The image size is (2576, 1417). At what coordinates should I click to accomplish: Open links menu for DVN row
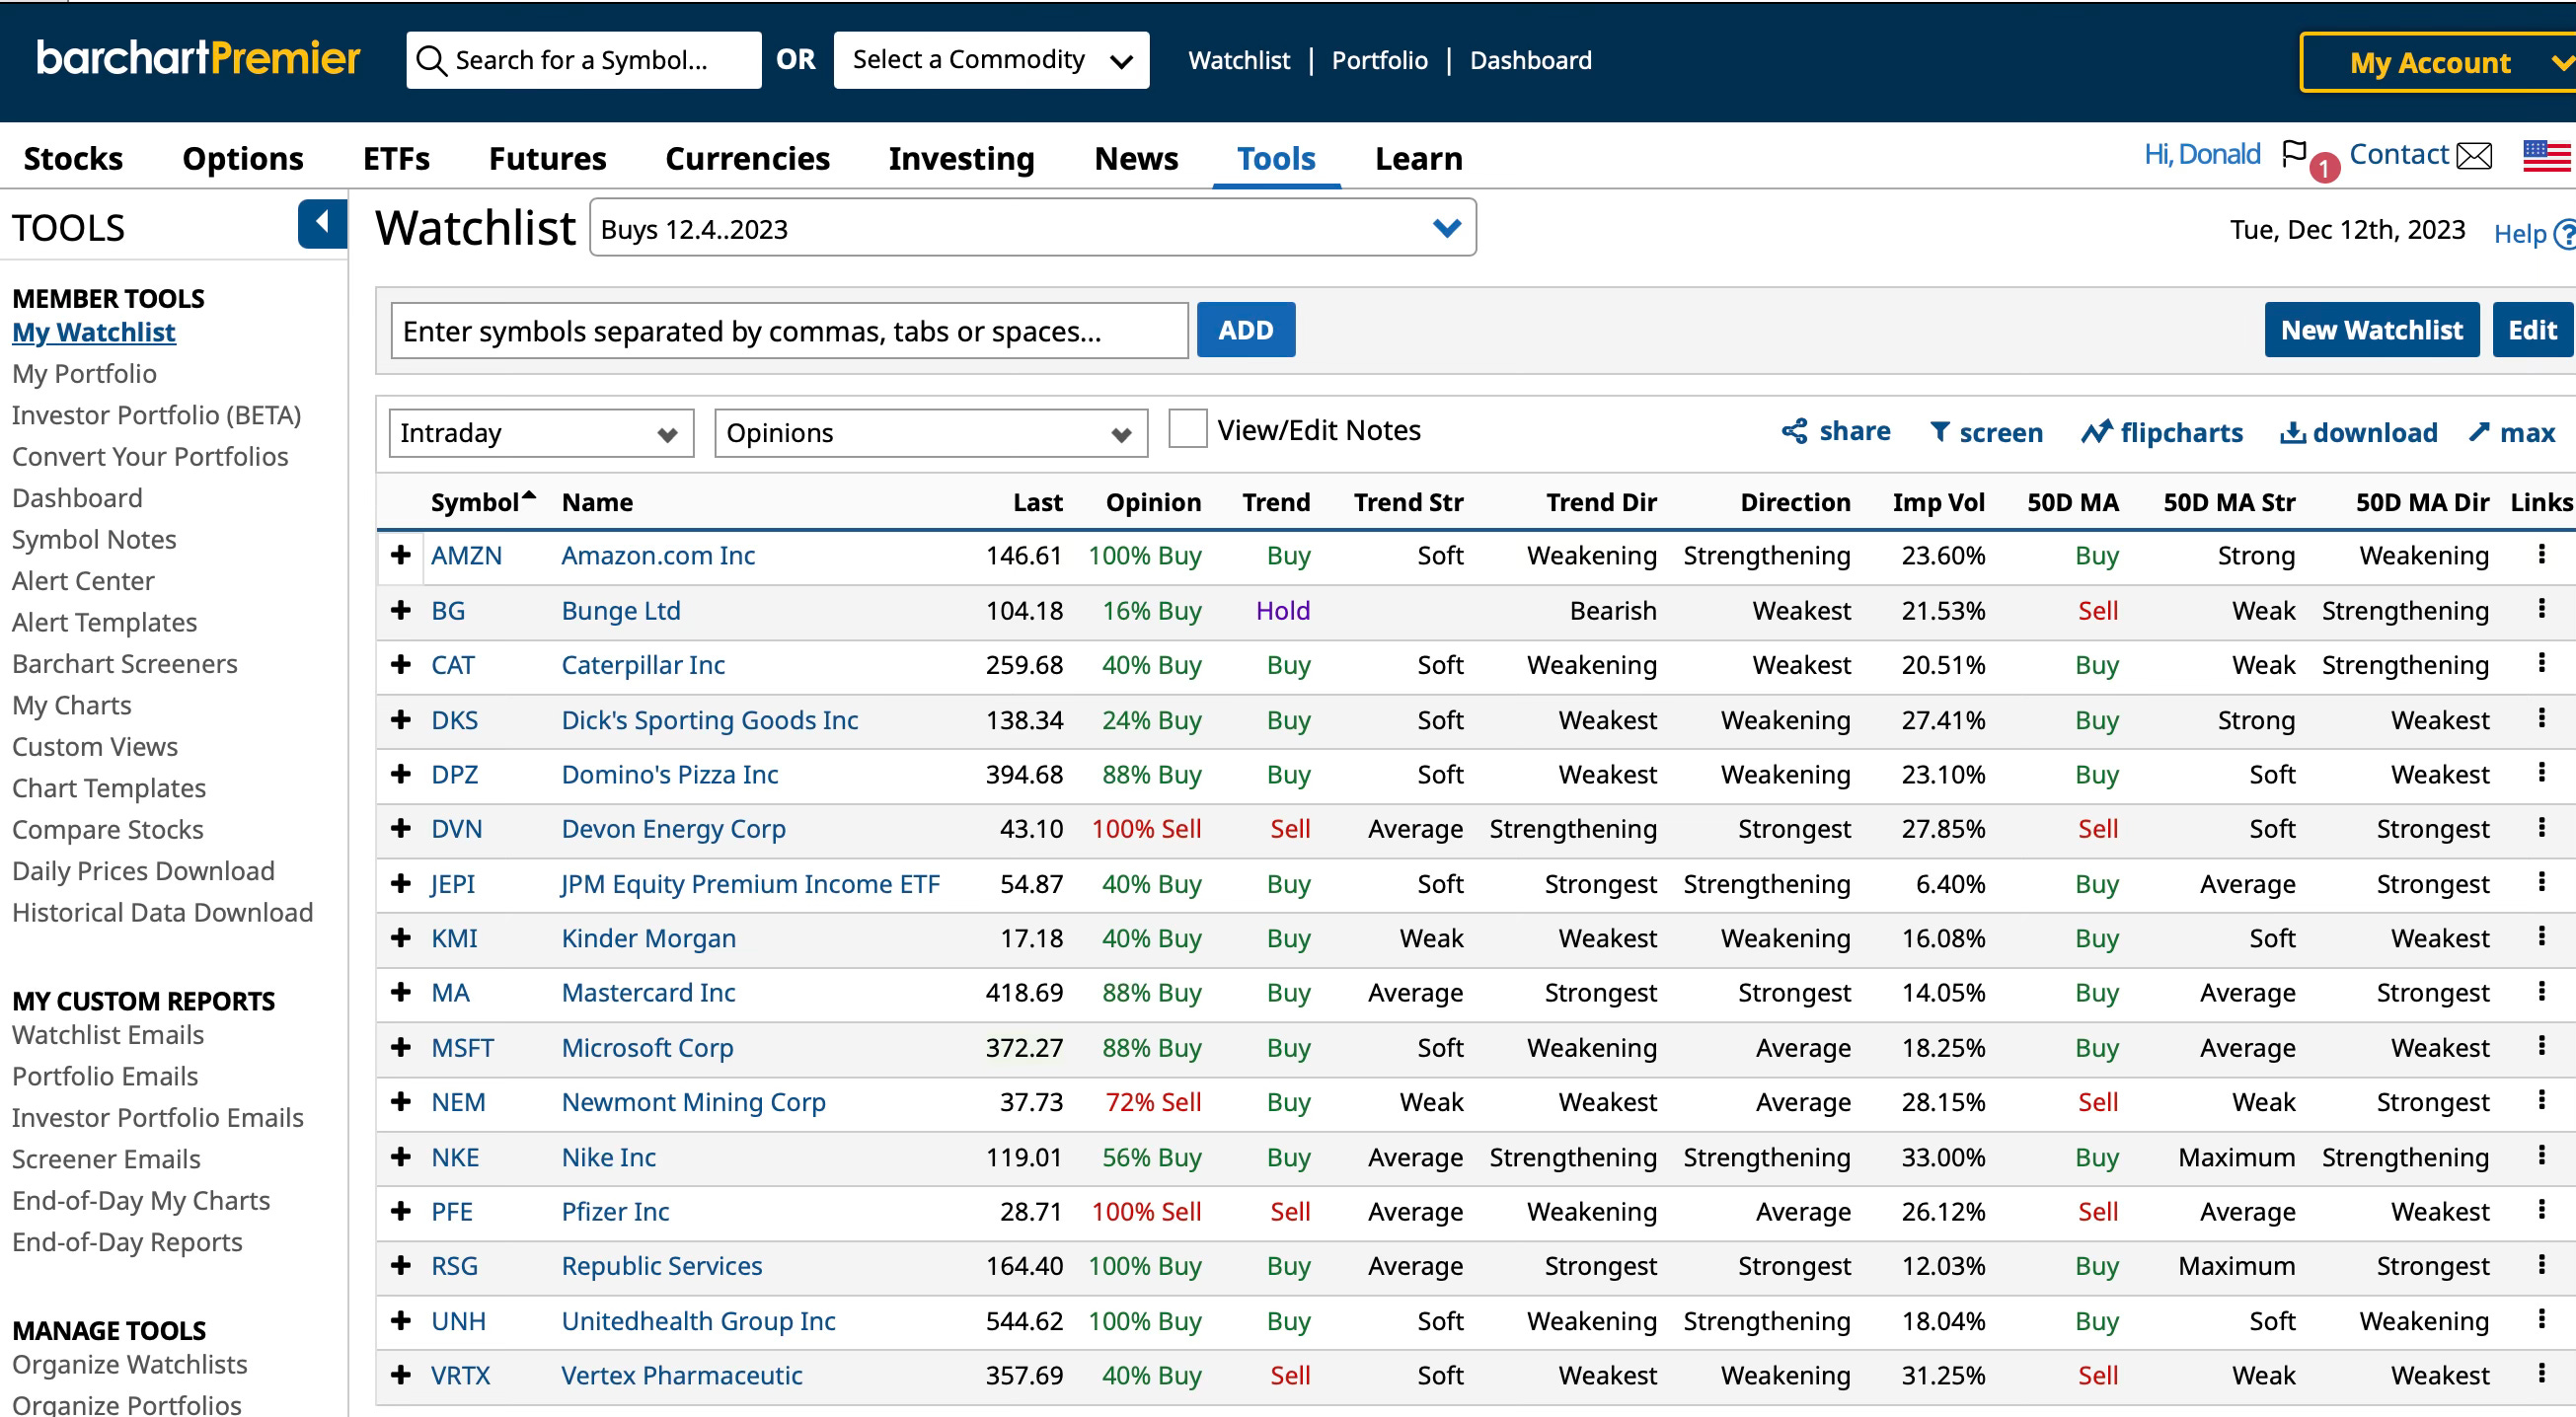pos(2541,828)
